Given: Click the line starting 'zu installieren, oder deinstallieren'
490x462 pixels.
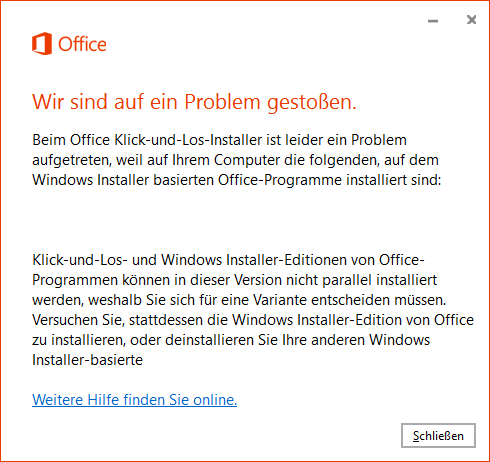Looking at the screenshot, I should [x=231, y=340].
